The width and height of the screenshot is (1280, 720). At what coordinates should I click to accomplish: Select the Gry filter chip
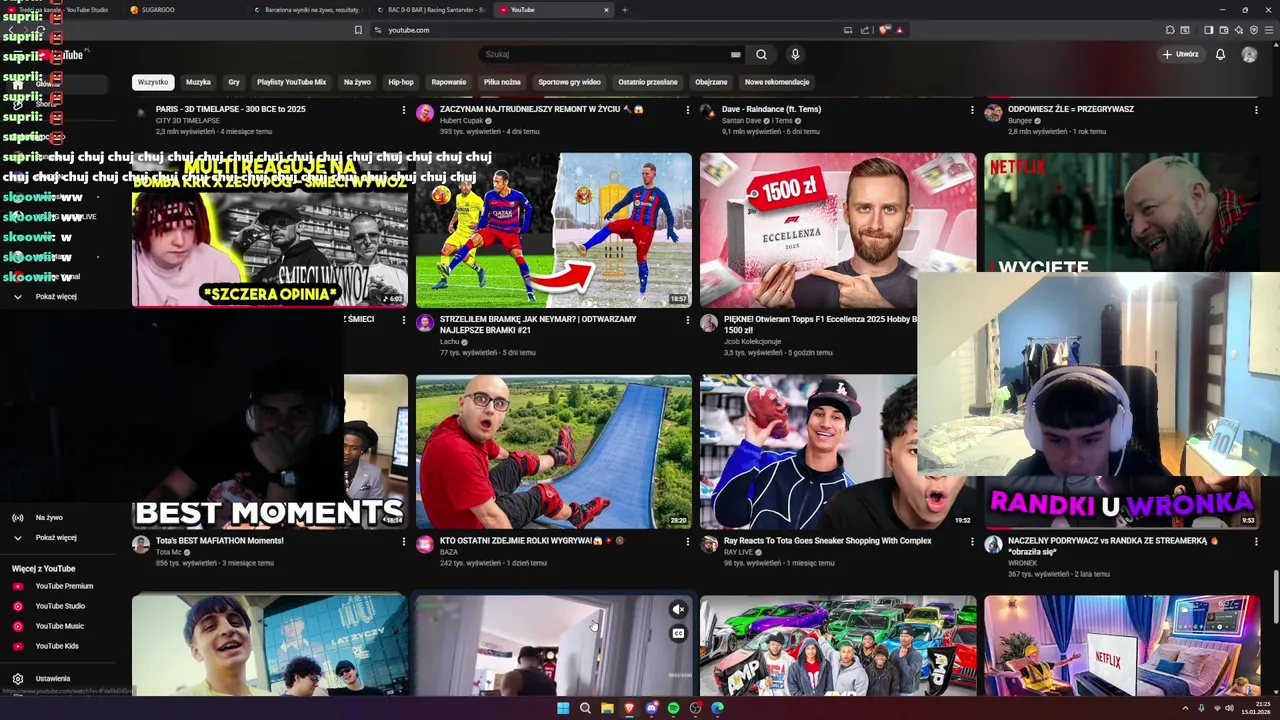tap(234, 82)
